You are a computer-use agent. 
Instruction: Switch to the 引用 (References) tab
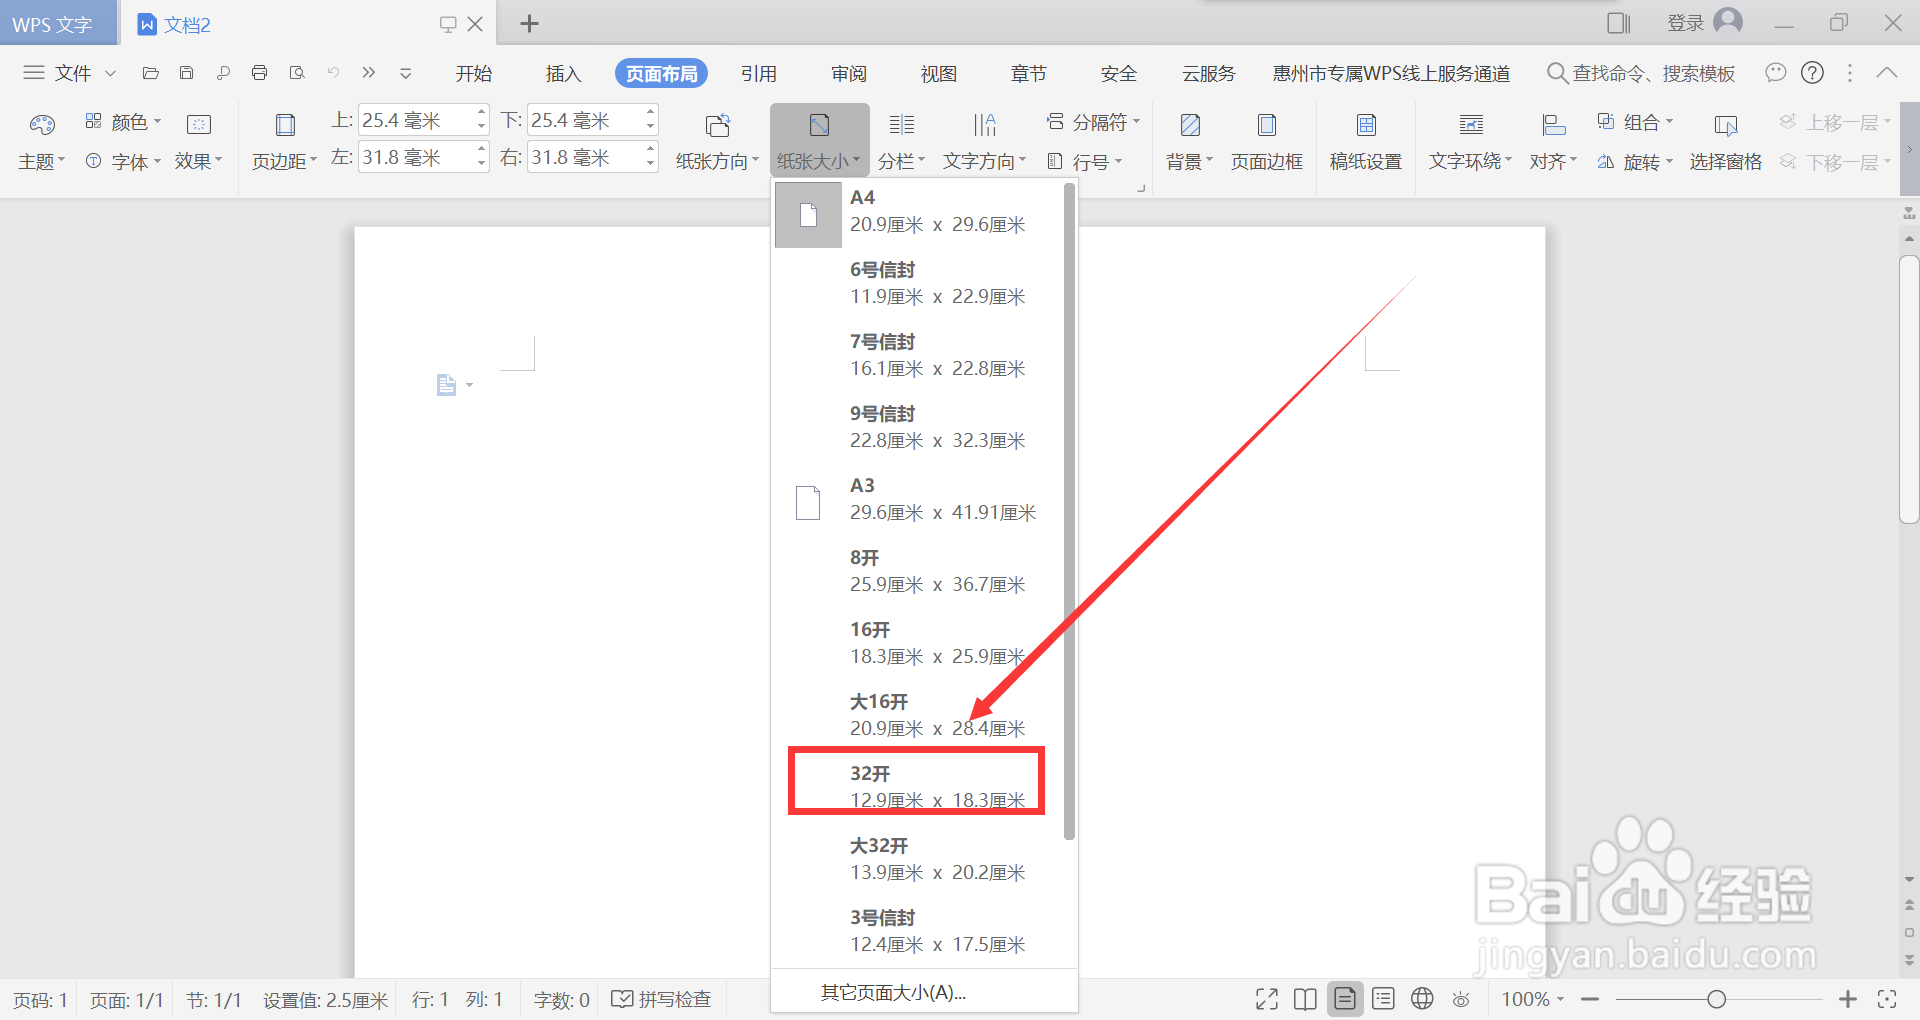(x=759, y=73)
